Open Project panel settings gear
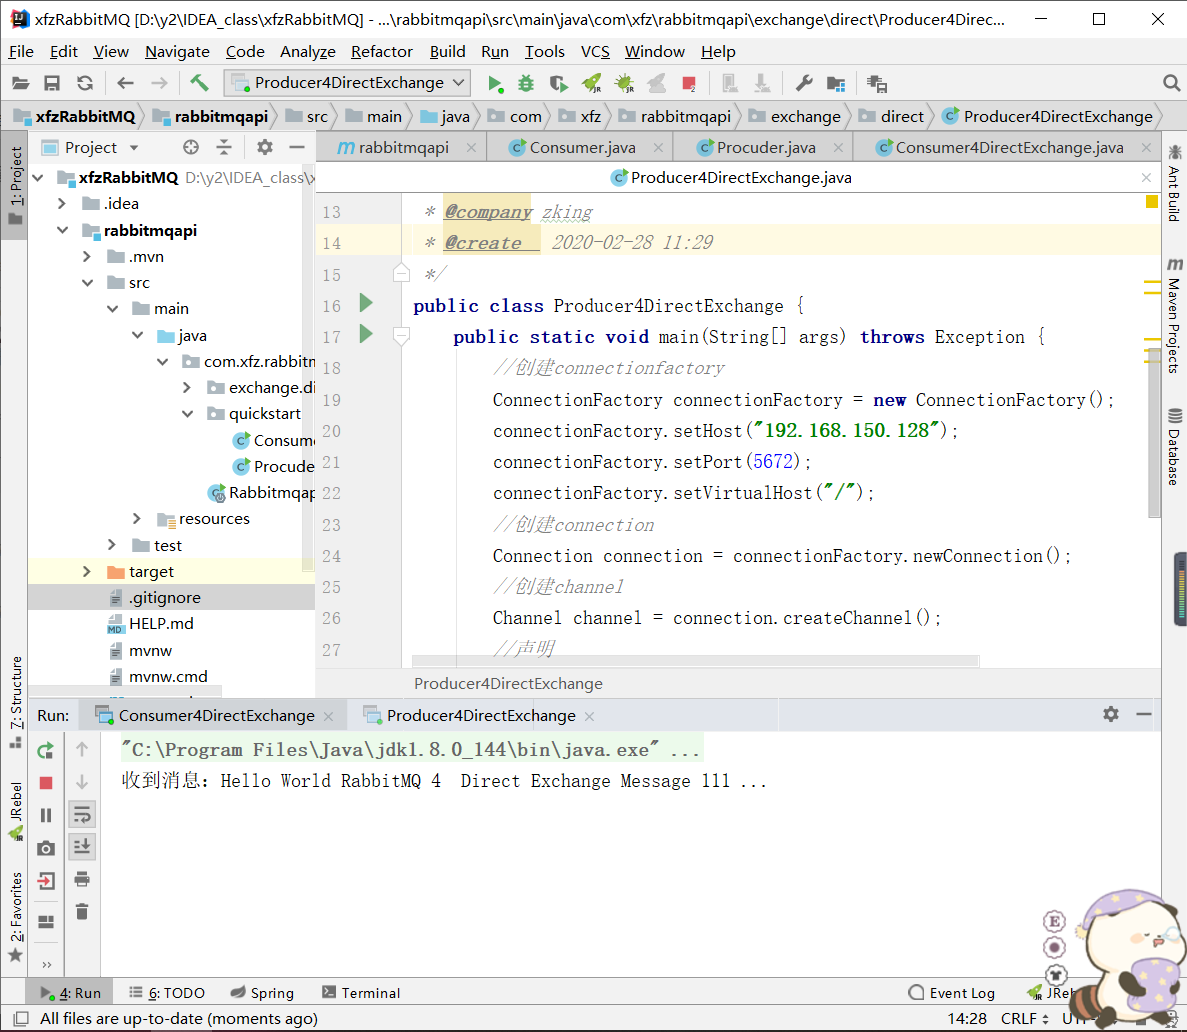Screen dimensions: 1187x1032 point(264,147)
